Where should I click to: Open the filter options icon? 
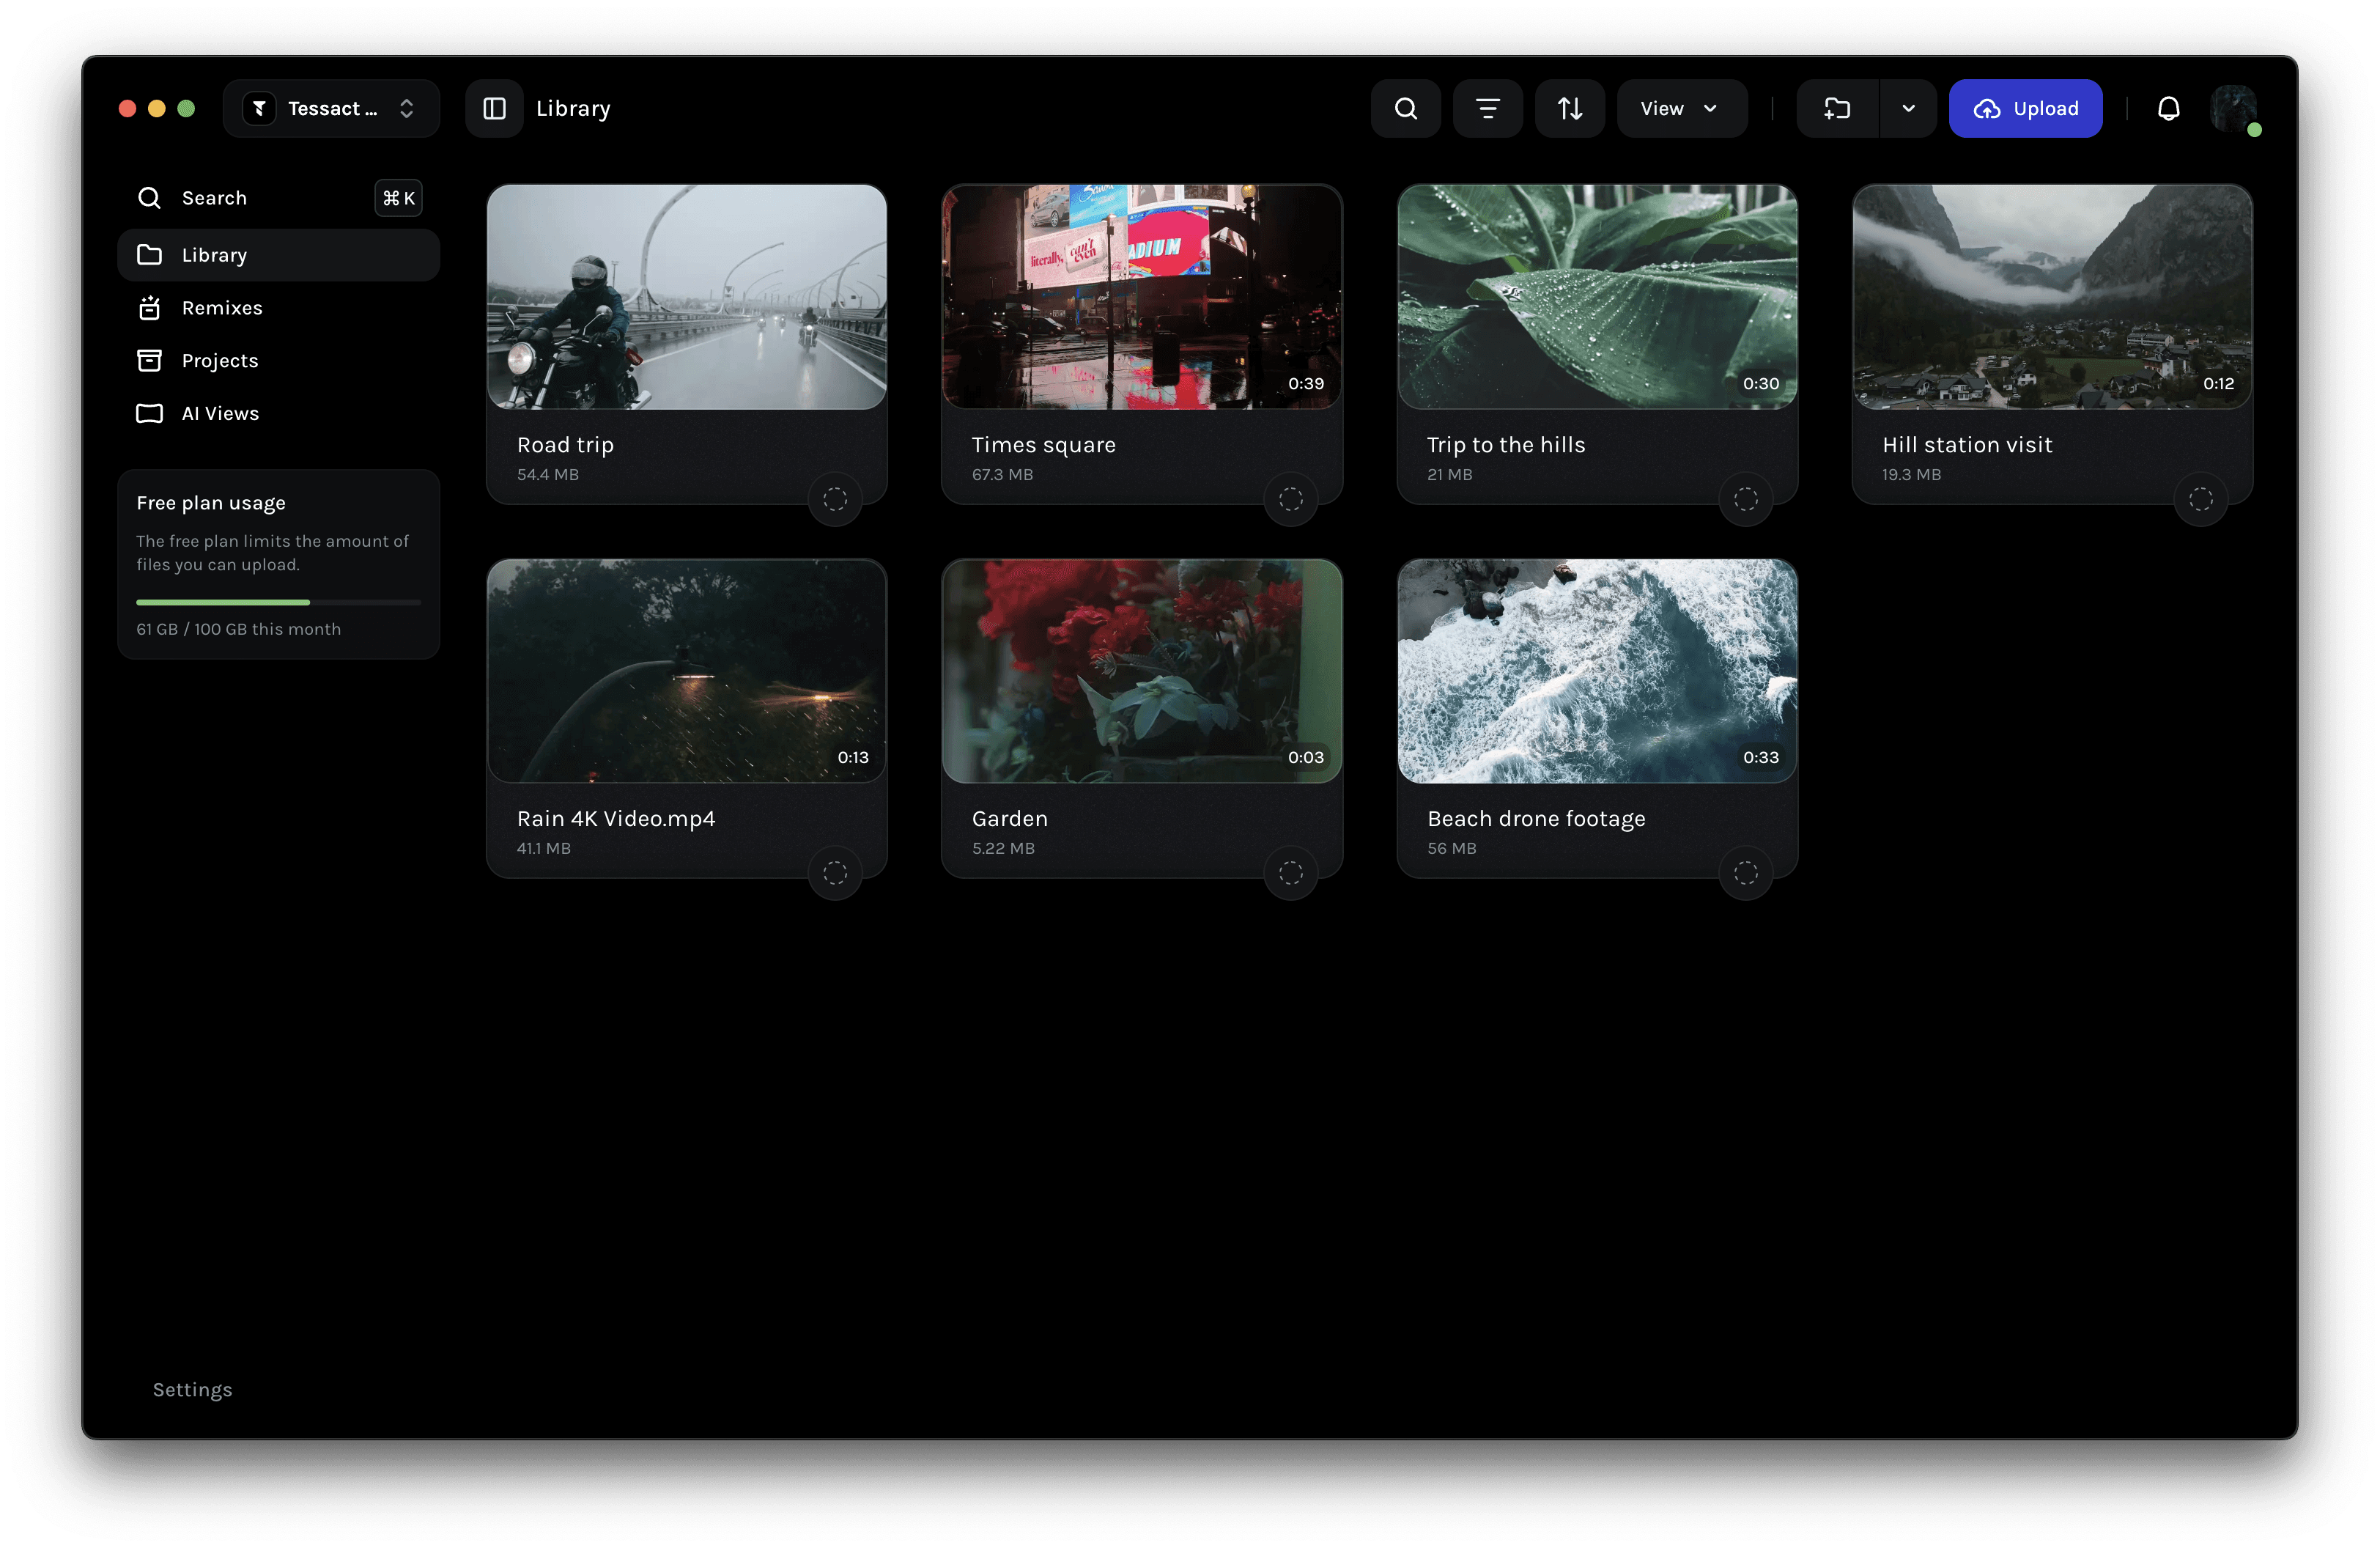tap(1487, 108)
